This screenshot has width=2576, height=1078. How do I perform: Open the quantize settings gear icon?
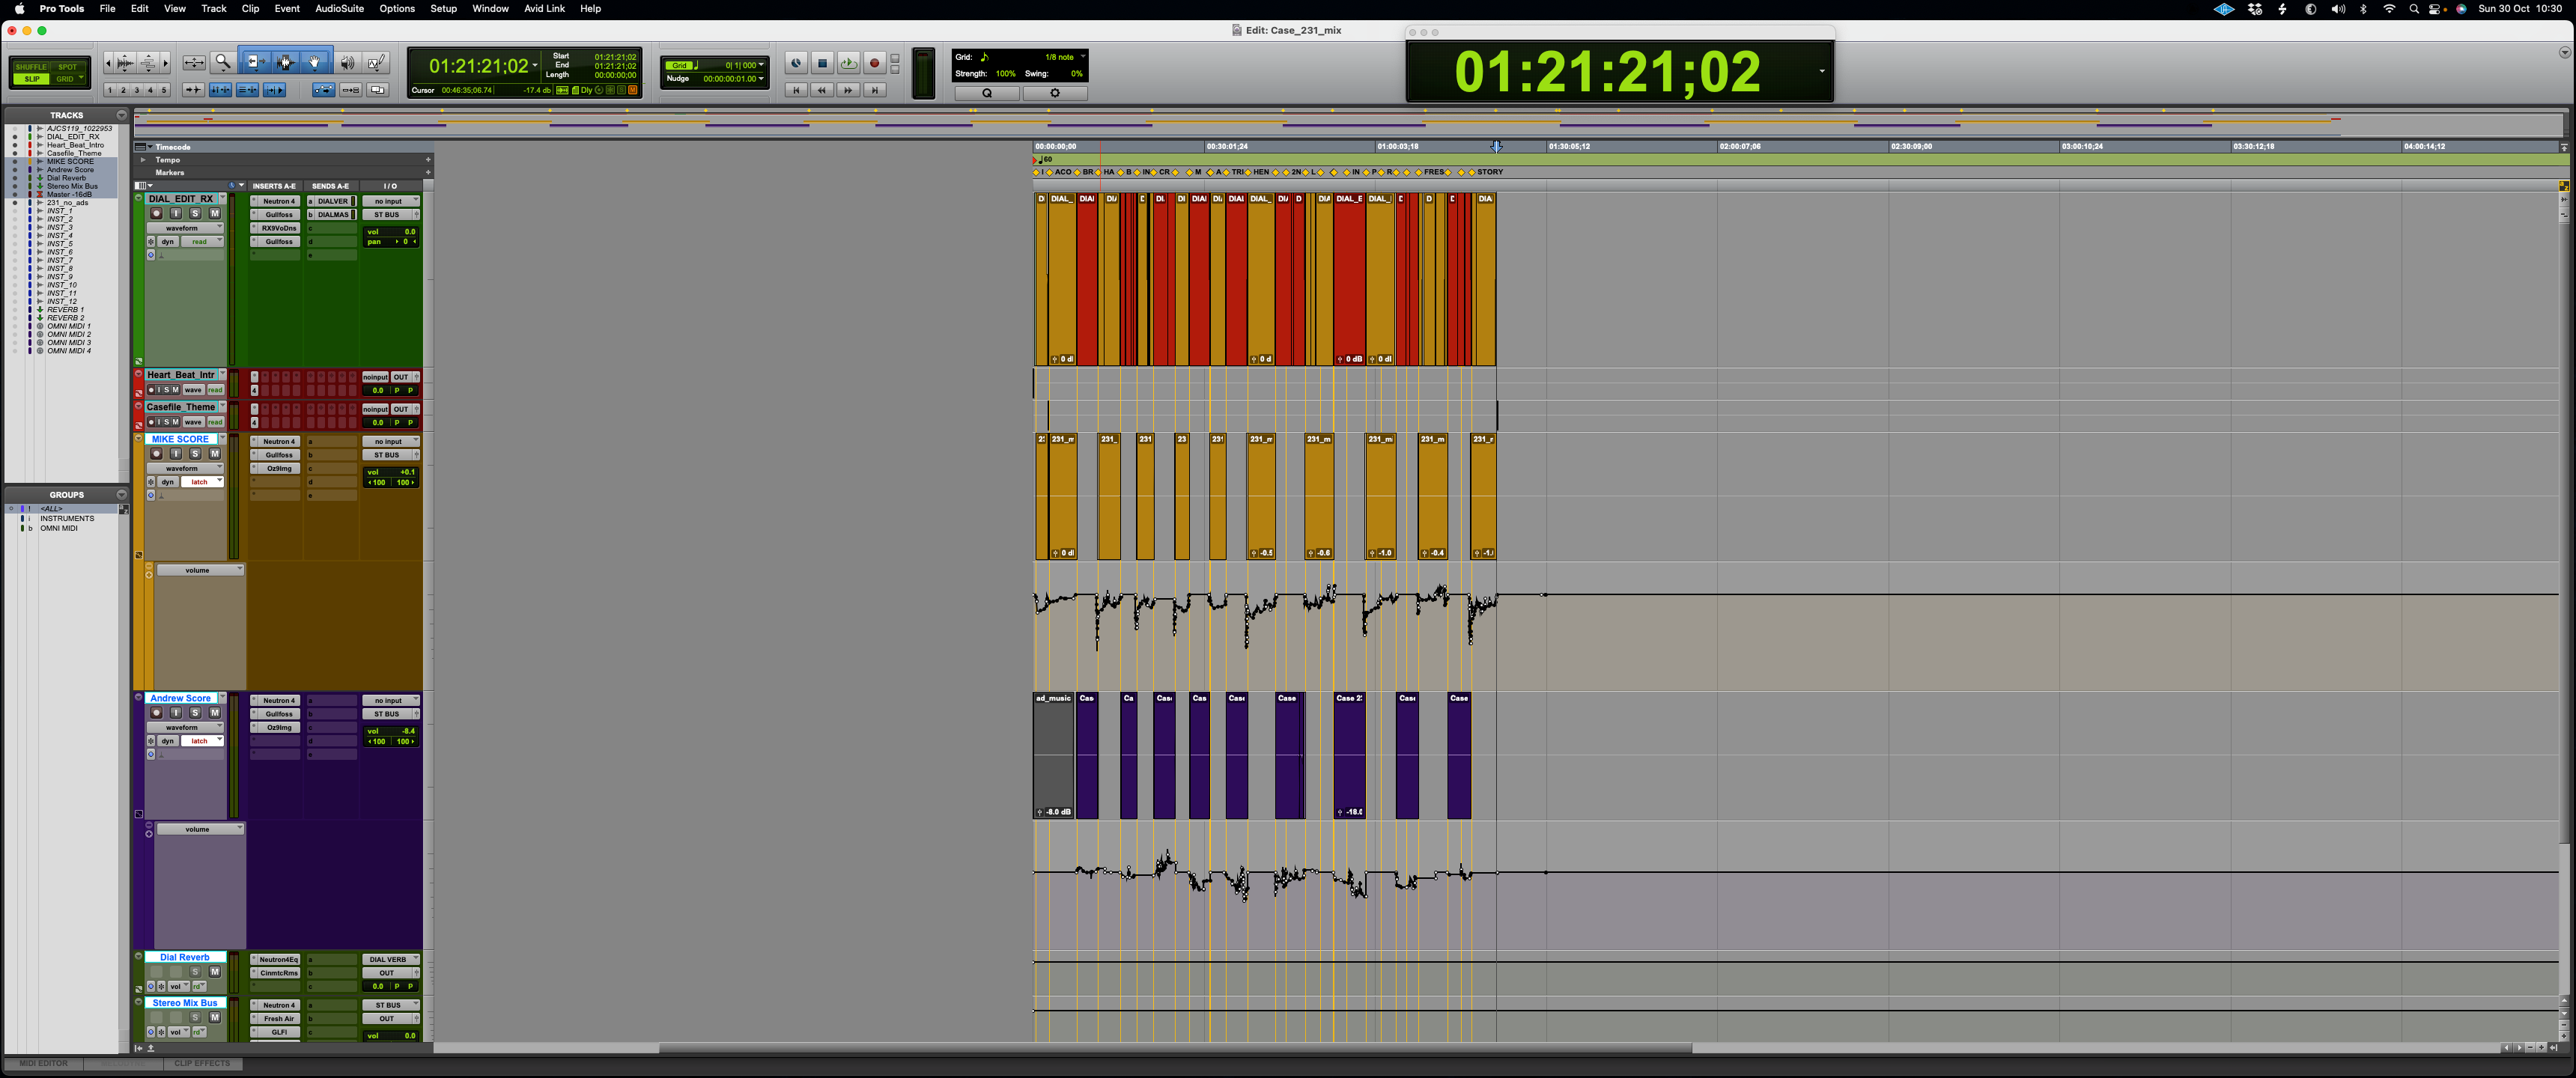(1054, 93)
